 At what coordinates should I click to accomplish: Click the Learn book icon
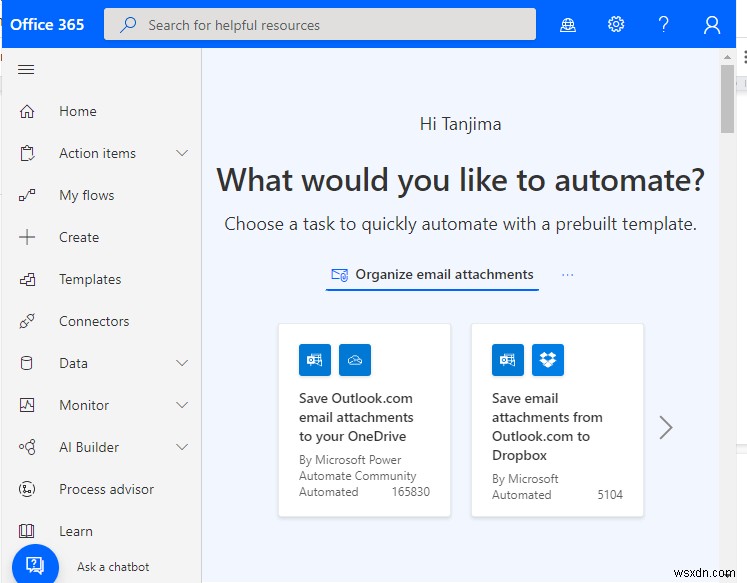tap(27, 531)
